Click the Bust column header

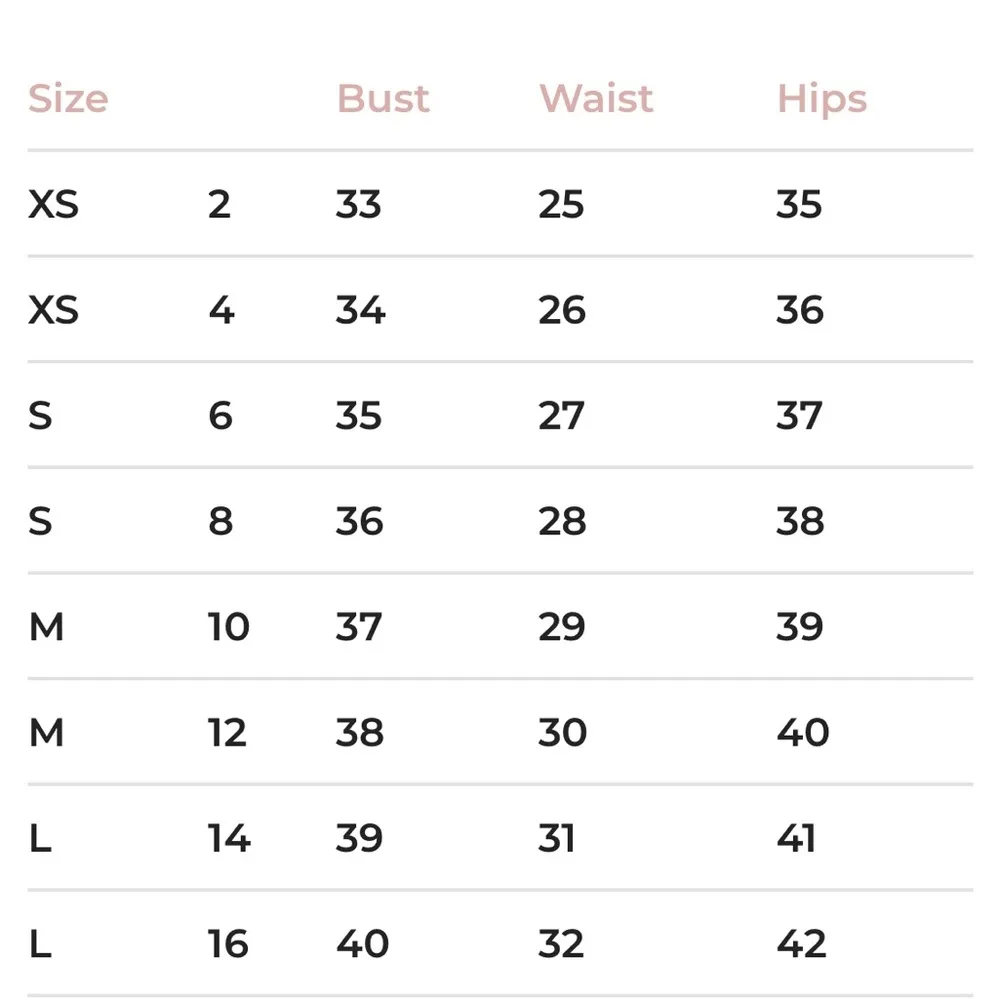[x=383, y=99]
